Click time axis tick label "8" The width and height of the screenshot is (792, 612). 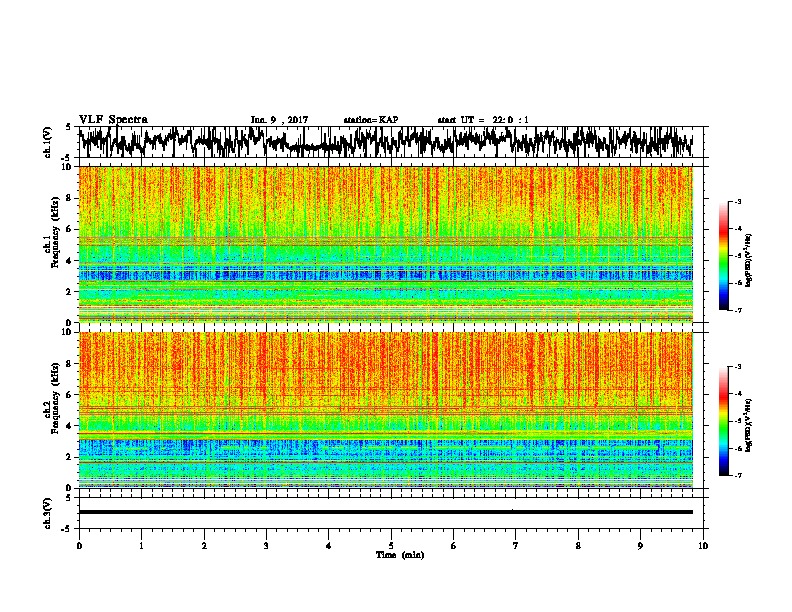578,546
